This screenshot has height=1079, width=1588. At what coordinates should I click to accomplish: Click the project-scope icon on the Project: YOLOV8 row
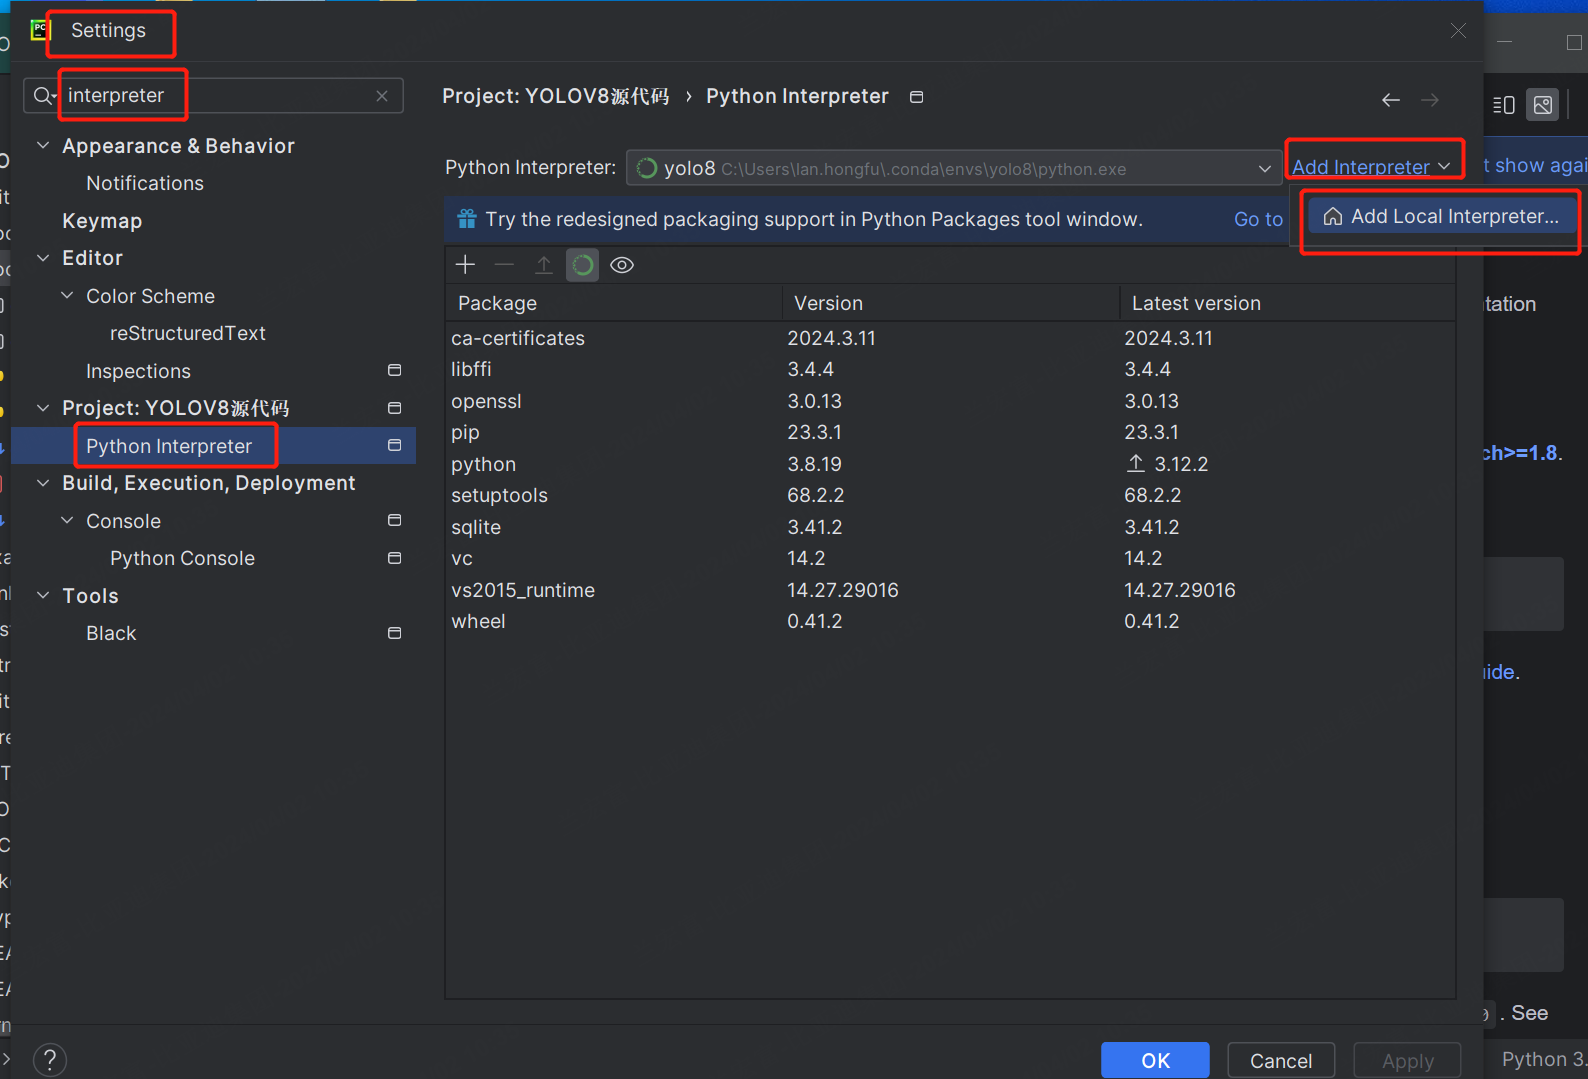point(394,408)
